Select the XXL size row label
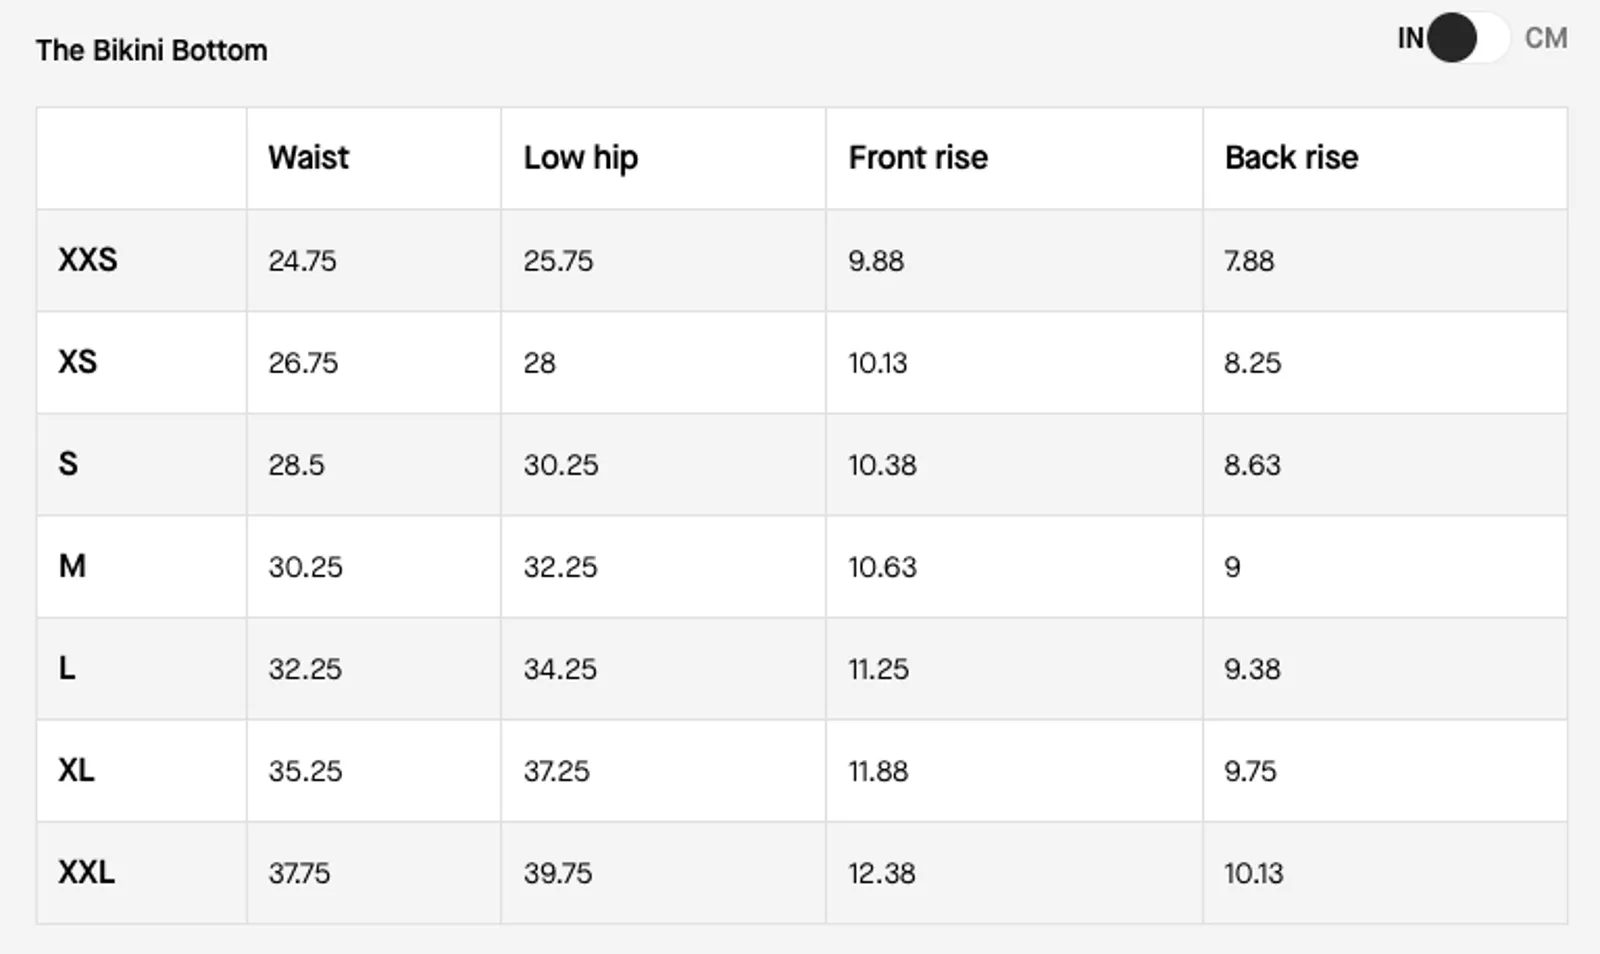This screenshot has width=1600, height=954. 86,872
